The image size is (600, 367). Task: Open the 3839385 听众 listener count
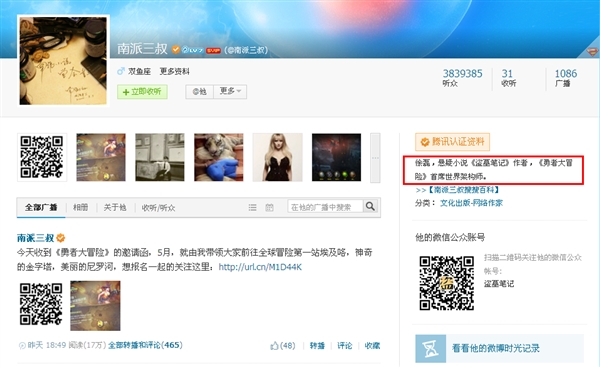point(462,78)
